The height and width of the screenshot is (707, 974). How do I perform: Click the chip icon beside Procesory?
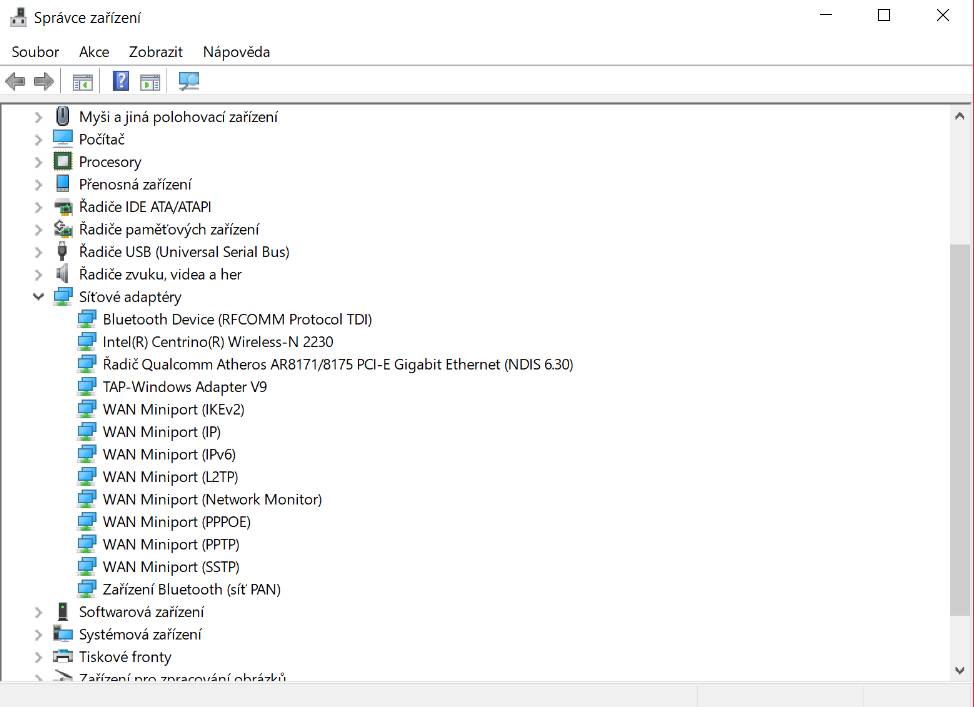[x=63, y=162]
